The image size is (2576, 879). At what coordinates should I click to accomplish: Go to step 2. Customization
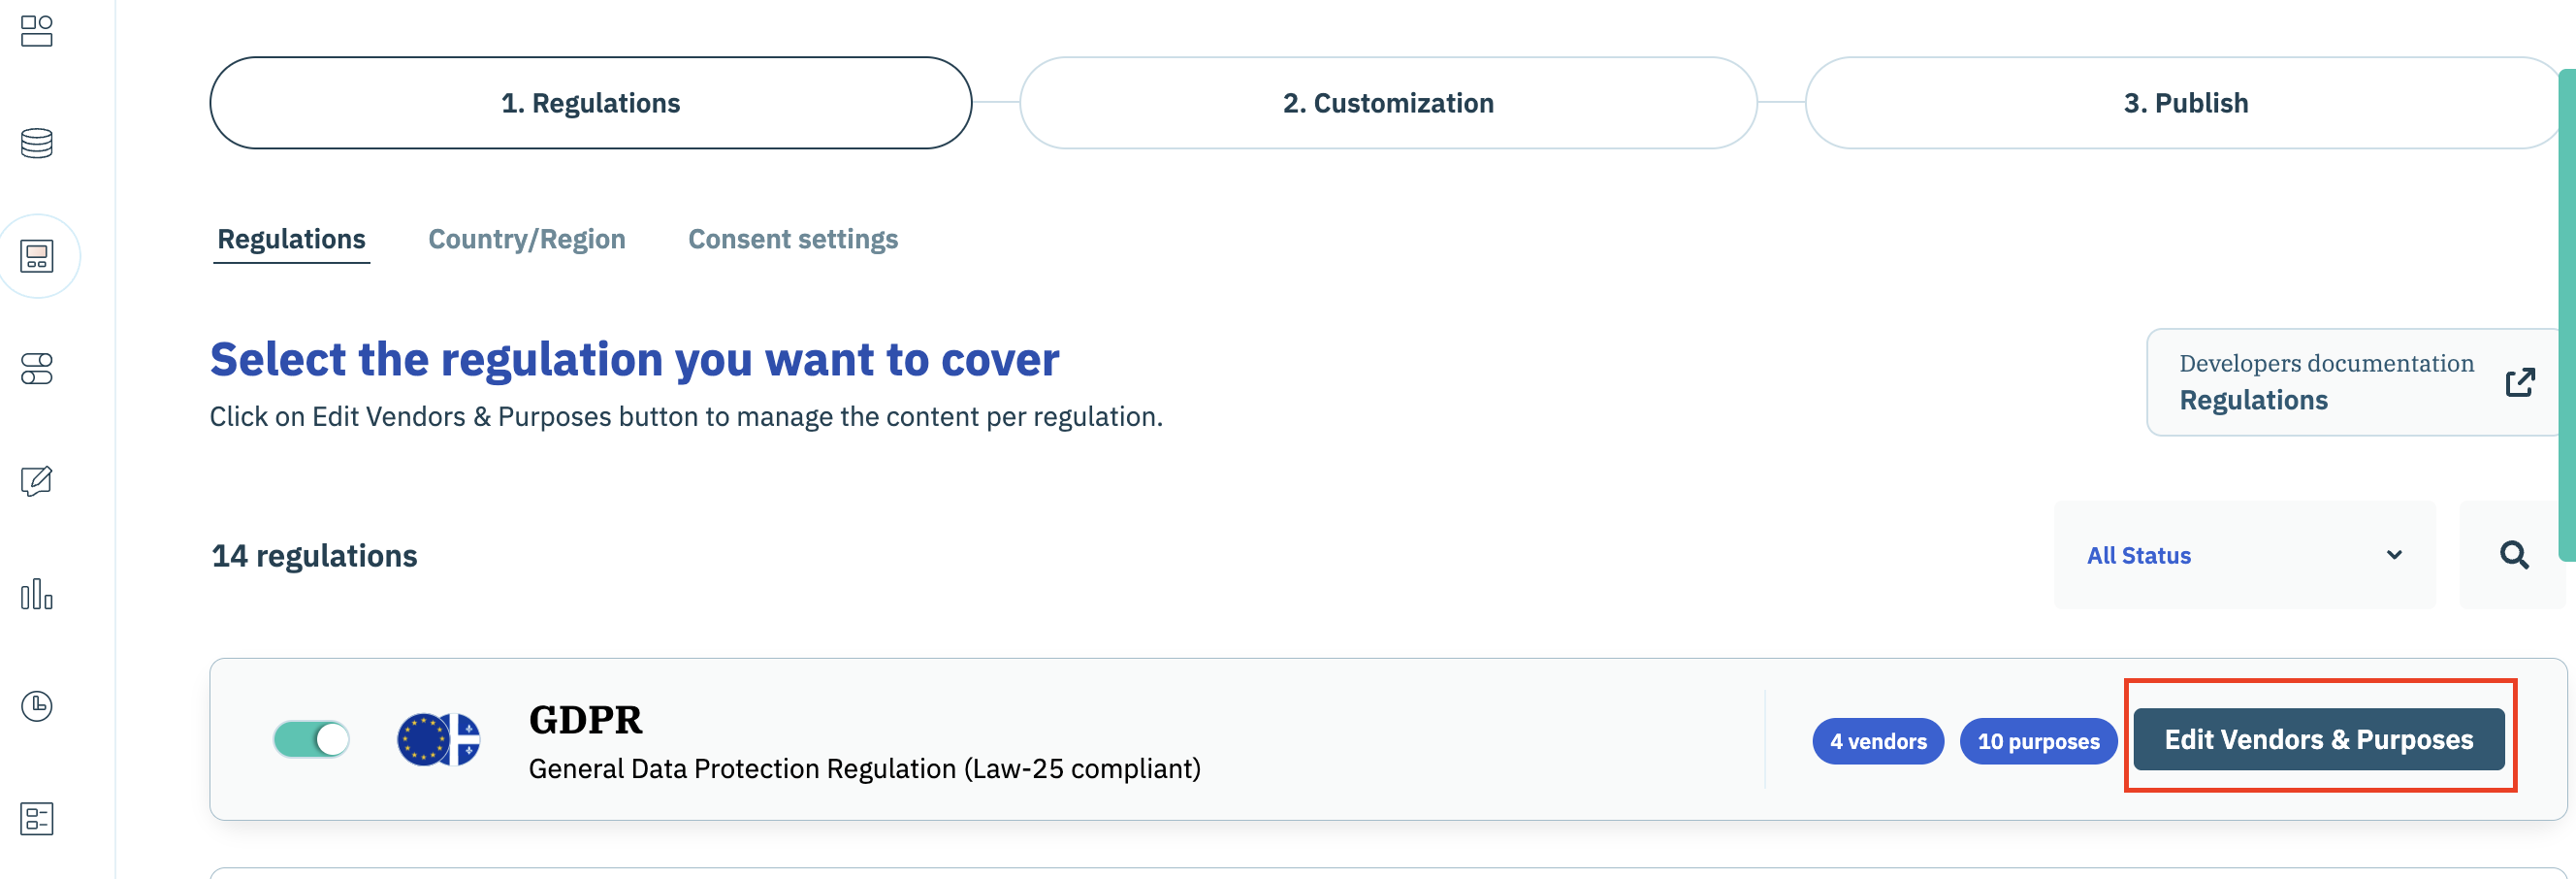coord(1388,103)
